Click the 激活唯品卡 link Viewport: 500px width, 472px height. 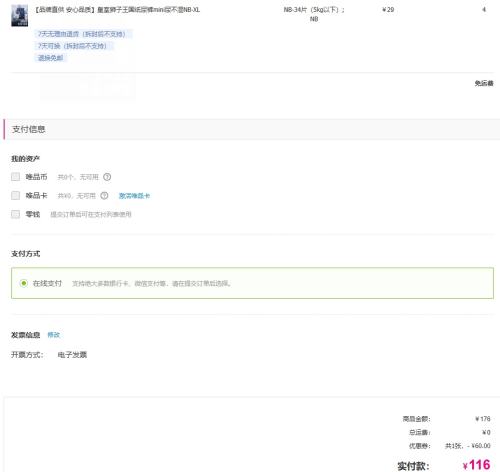134,196
